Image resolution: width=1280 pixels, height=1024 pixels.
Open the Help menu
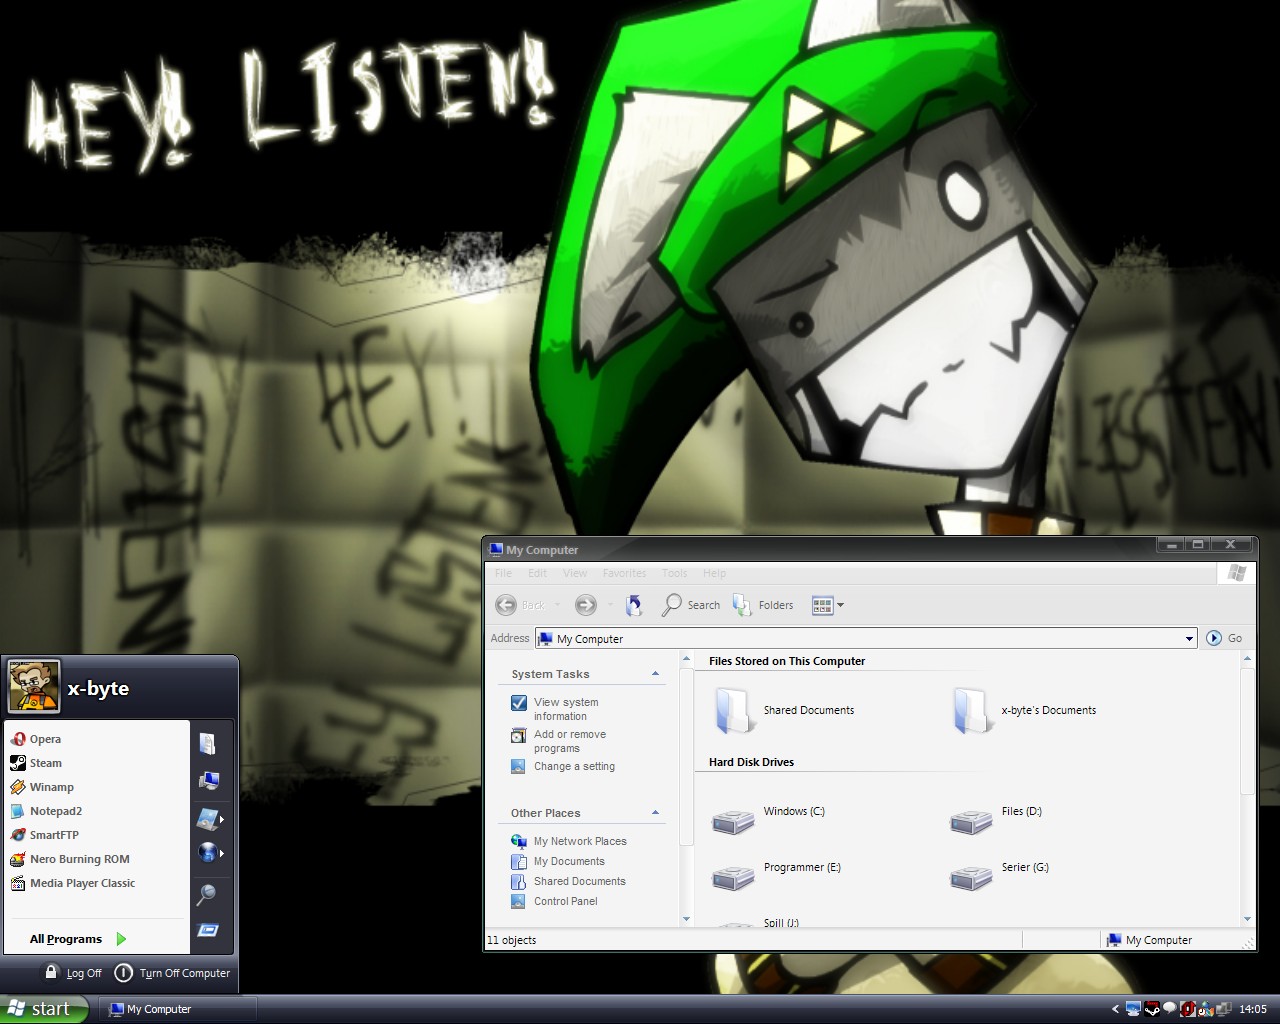coord(714,573)
